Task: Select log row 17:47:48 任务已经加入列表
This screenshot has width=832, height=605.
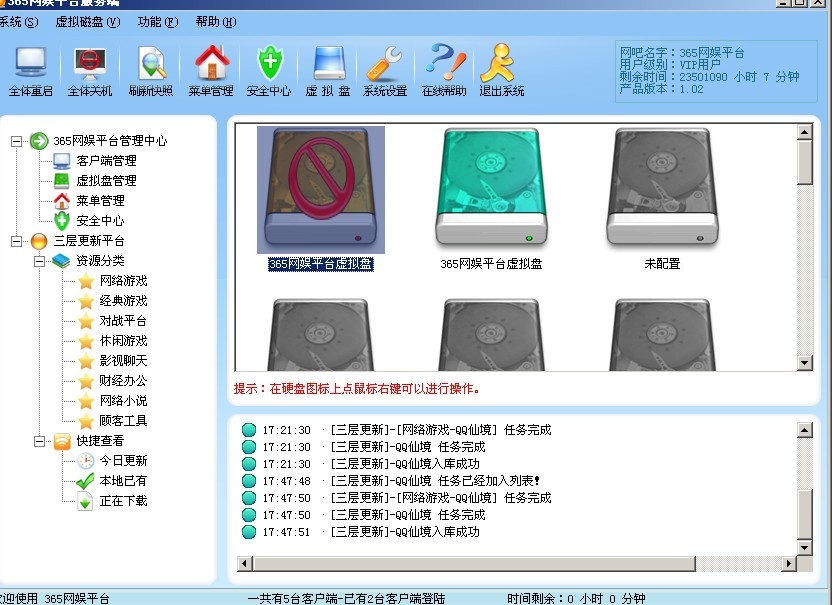Action: click(391, 481)
